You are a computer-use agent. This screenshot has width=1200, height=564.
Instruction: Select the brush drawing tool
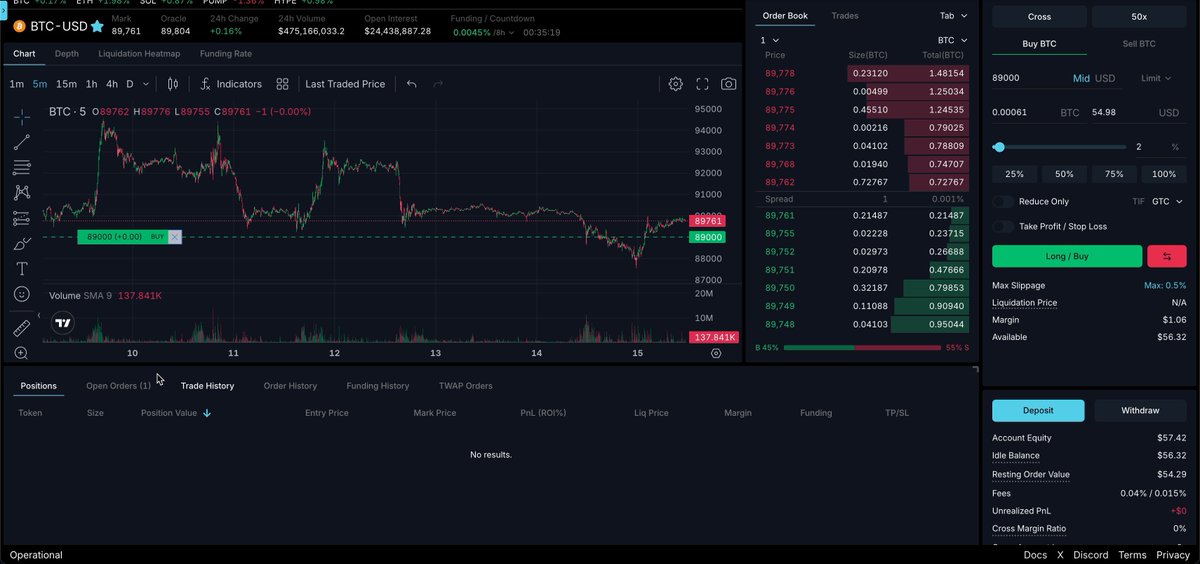pyautogui.click(x=21, y=243)
